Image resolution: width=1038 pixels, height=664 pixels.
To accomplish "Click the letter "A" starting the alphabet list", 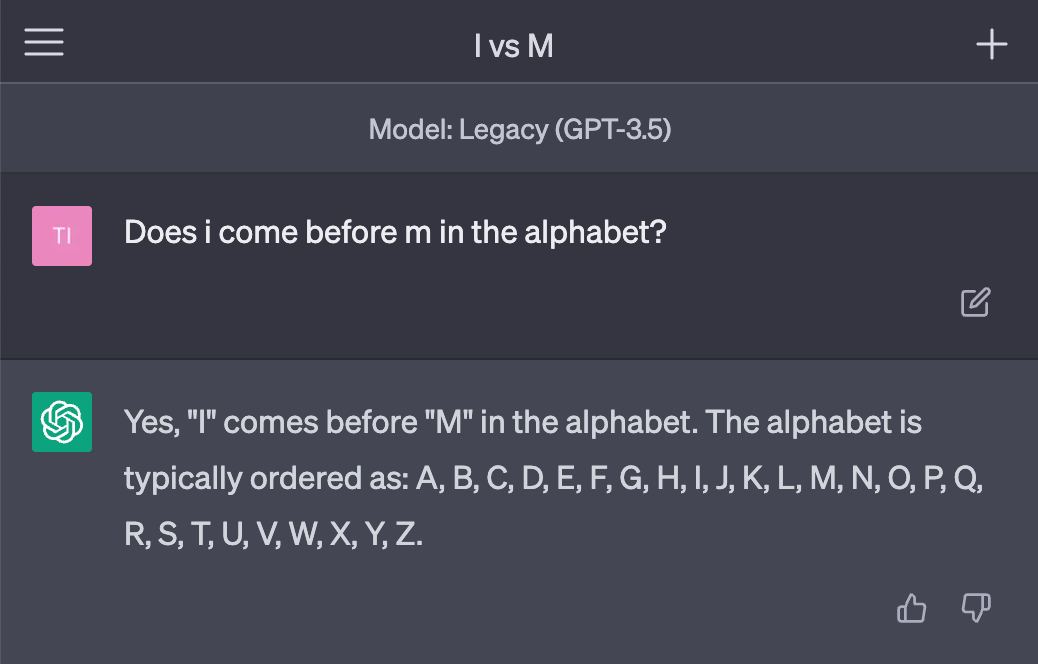I will [429, 478].
